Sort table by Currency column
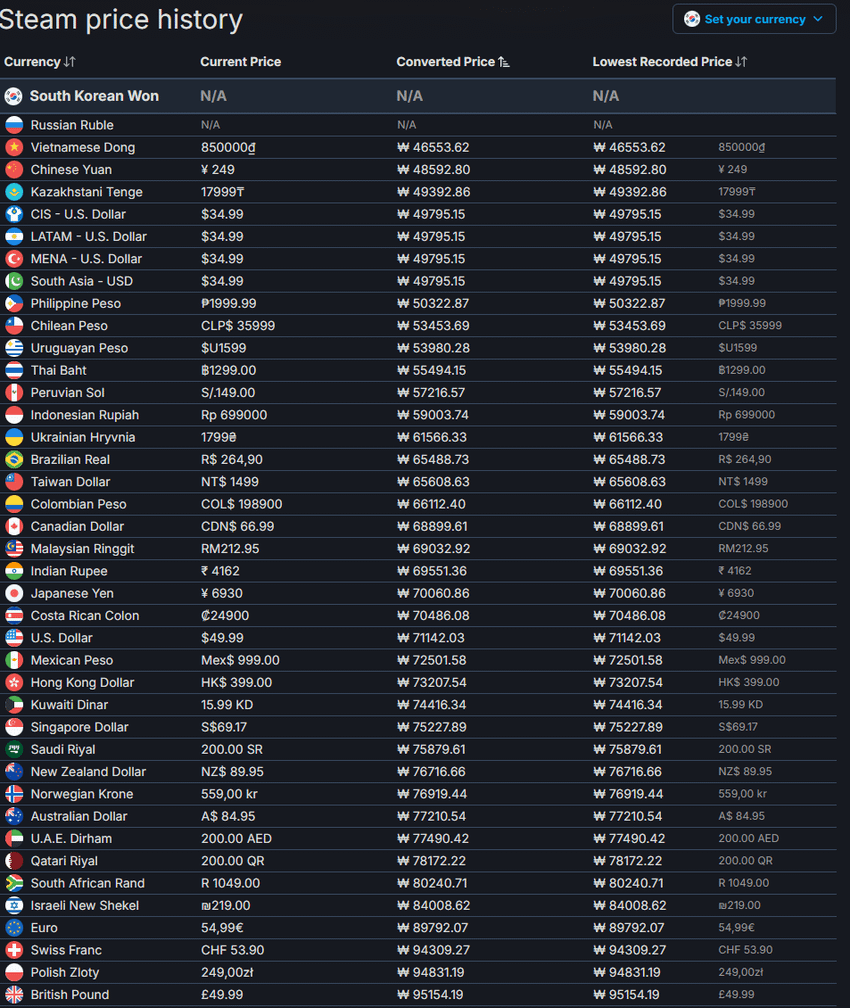 tap(40, 62)
